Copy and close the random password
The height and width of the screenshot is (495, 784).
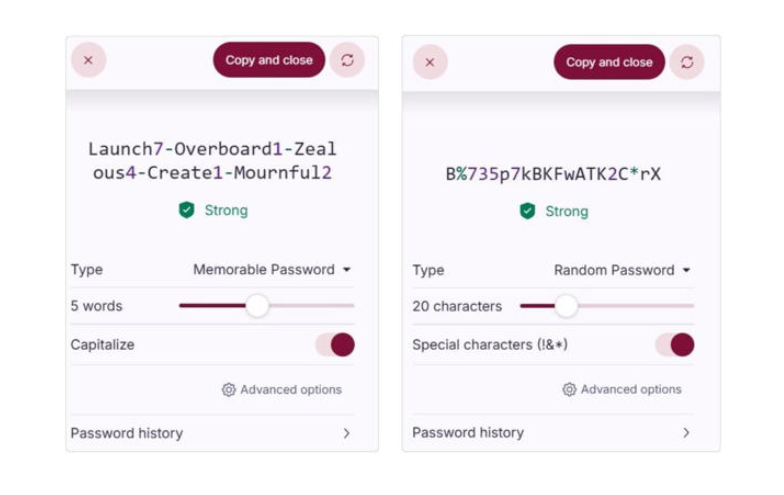click(x=609, y=62)
